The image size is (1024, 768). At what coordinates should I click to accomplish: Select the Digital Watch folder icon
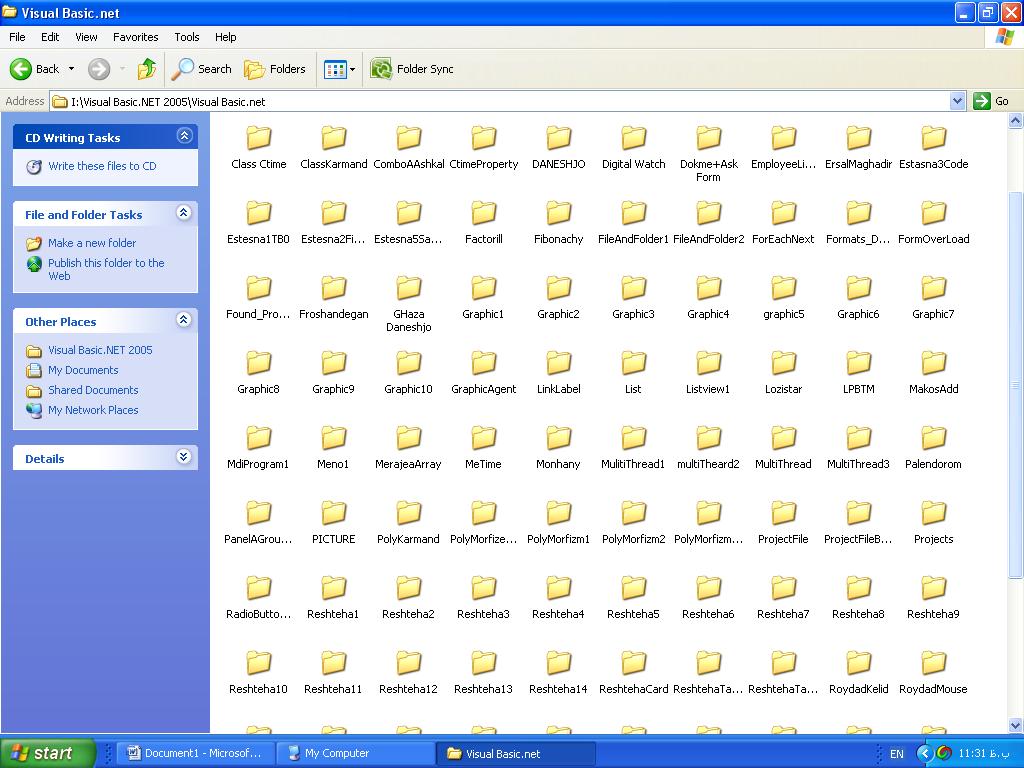click(633, 138)
